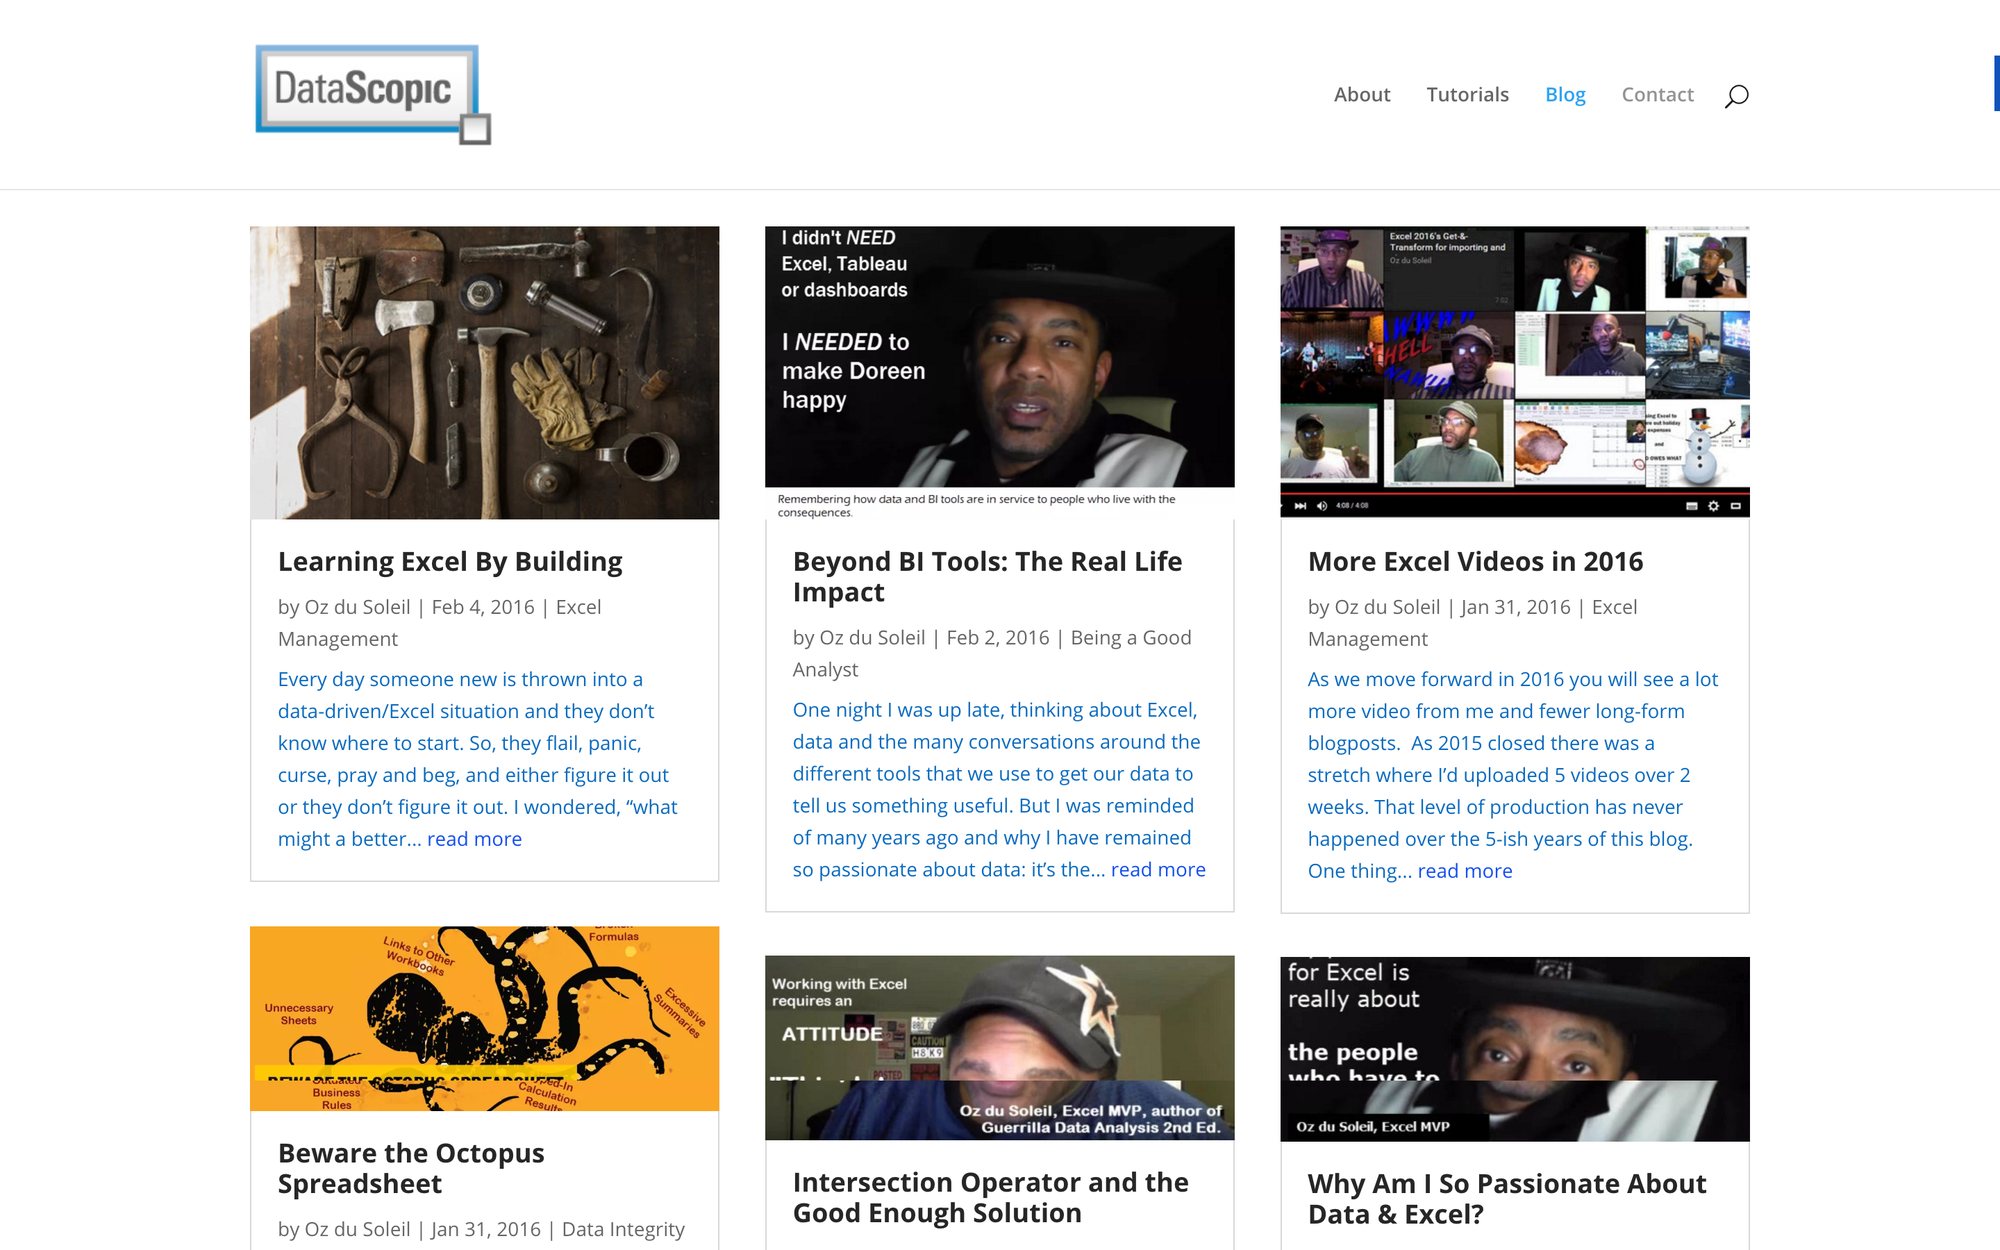Image resolution: width=2000 pixels, height=1250 pixels.
Task: Click author Oz du Soleil on Octopus post
Action: point(357,1229)
